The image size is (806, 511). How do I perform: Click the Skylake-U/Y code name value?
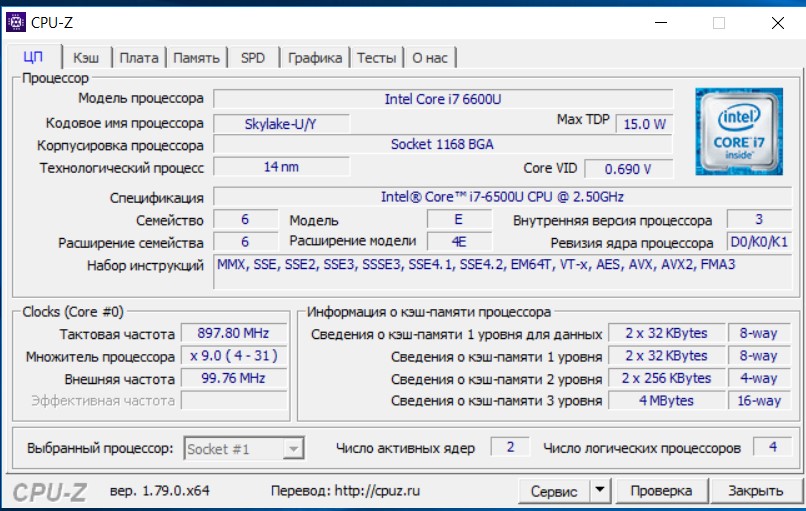point(281,124)
